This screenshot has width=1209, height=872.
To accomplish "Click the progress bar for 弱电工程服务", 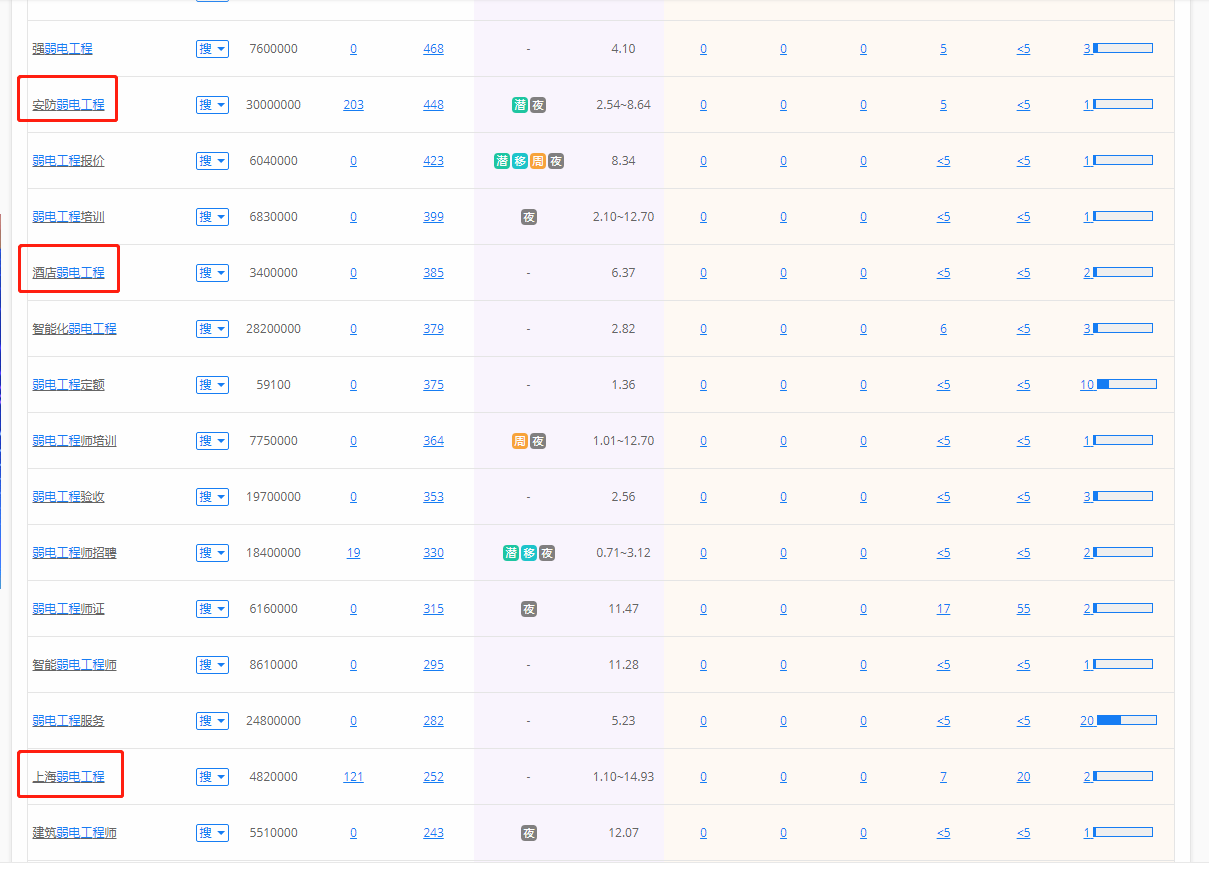I will tap(1126, 721).
